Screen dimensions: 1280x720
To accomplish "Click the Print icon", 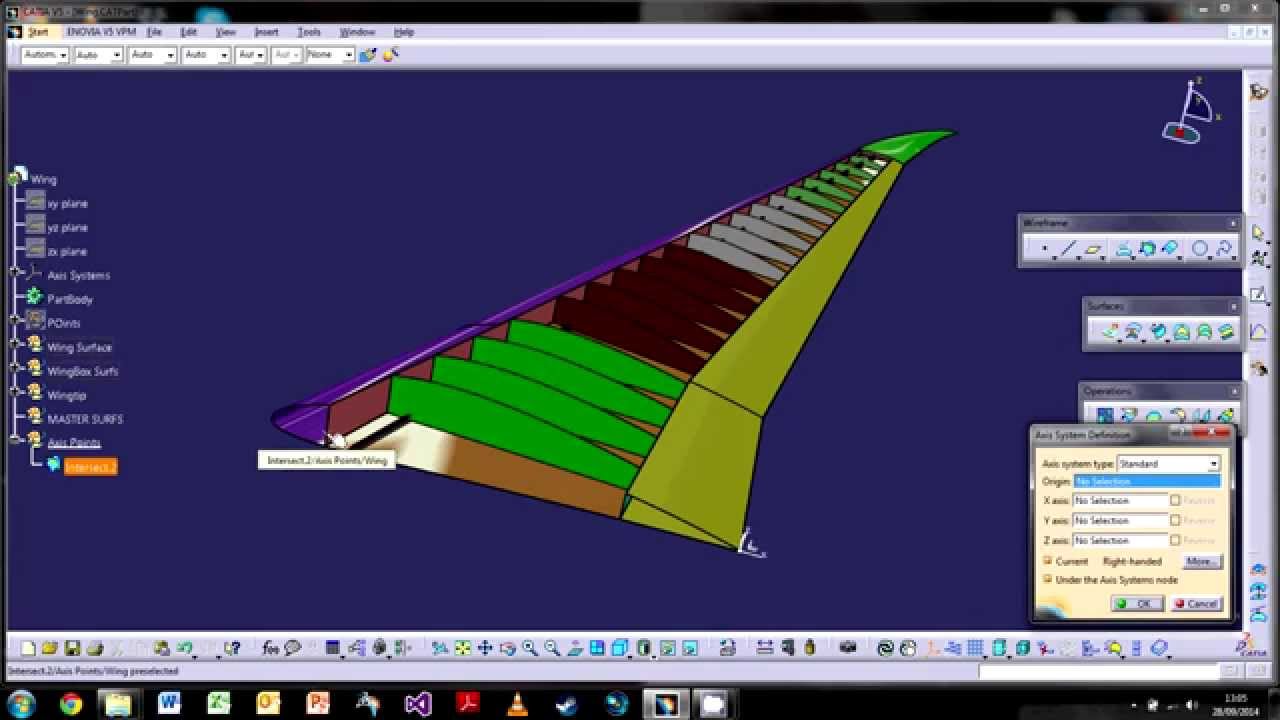I will (x=94, y=648).
